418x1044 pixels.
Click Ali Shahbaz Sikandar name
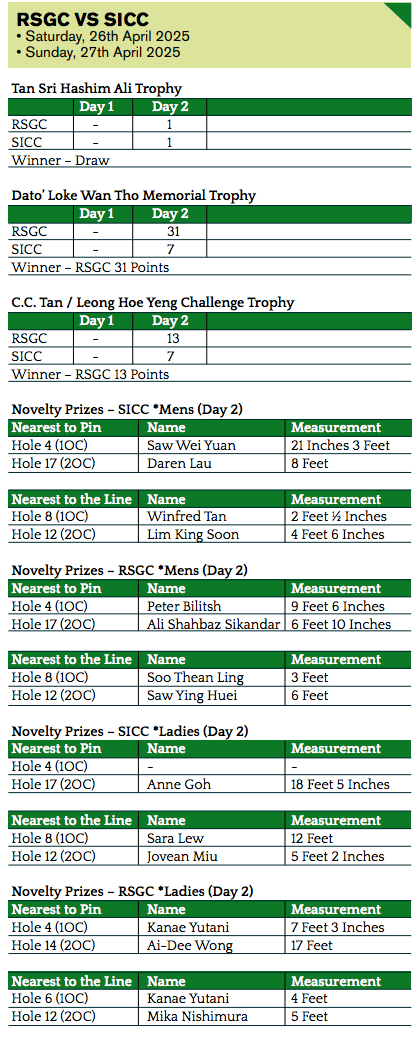[x=213, y=625]
